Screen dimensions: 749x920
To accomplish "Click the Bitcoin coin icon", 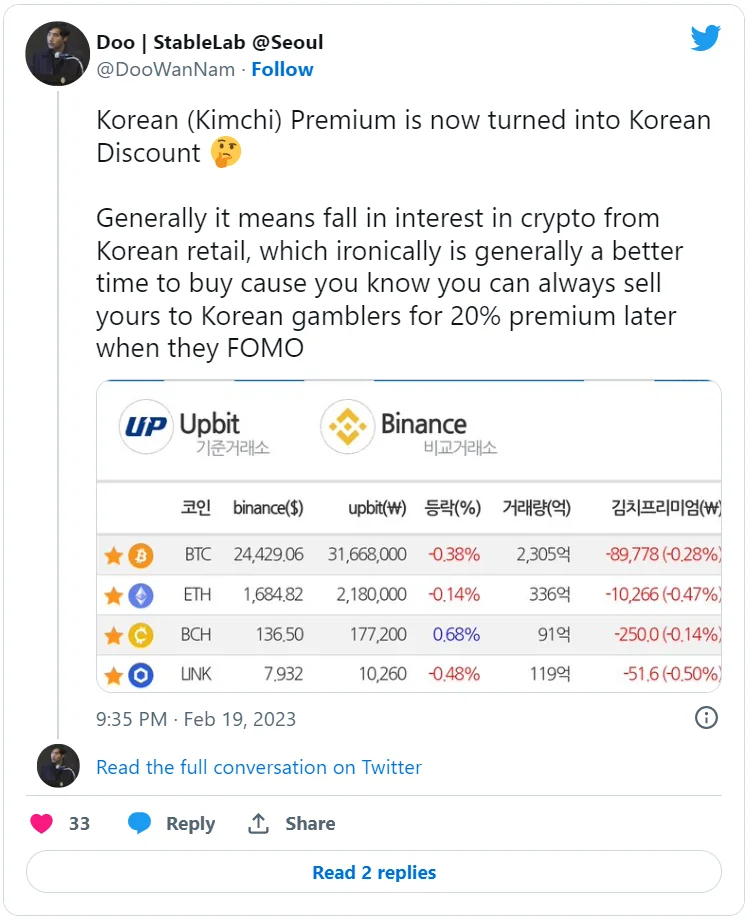I will 142,554.
